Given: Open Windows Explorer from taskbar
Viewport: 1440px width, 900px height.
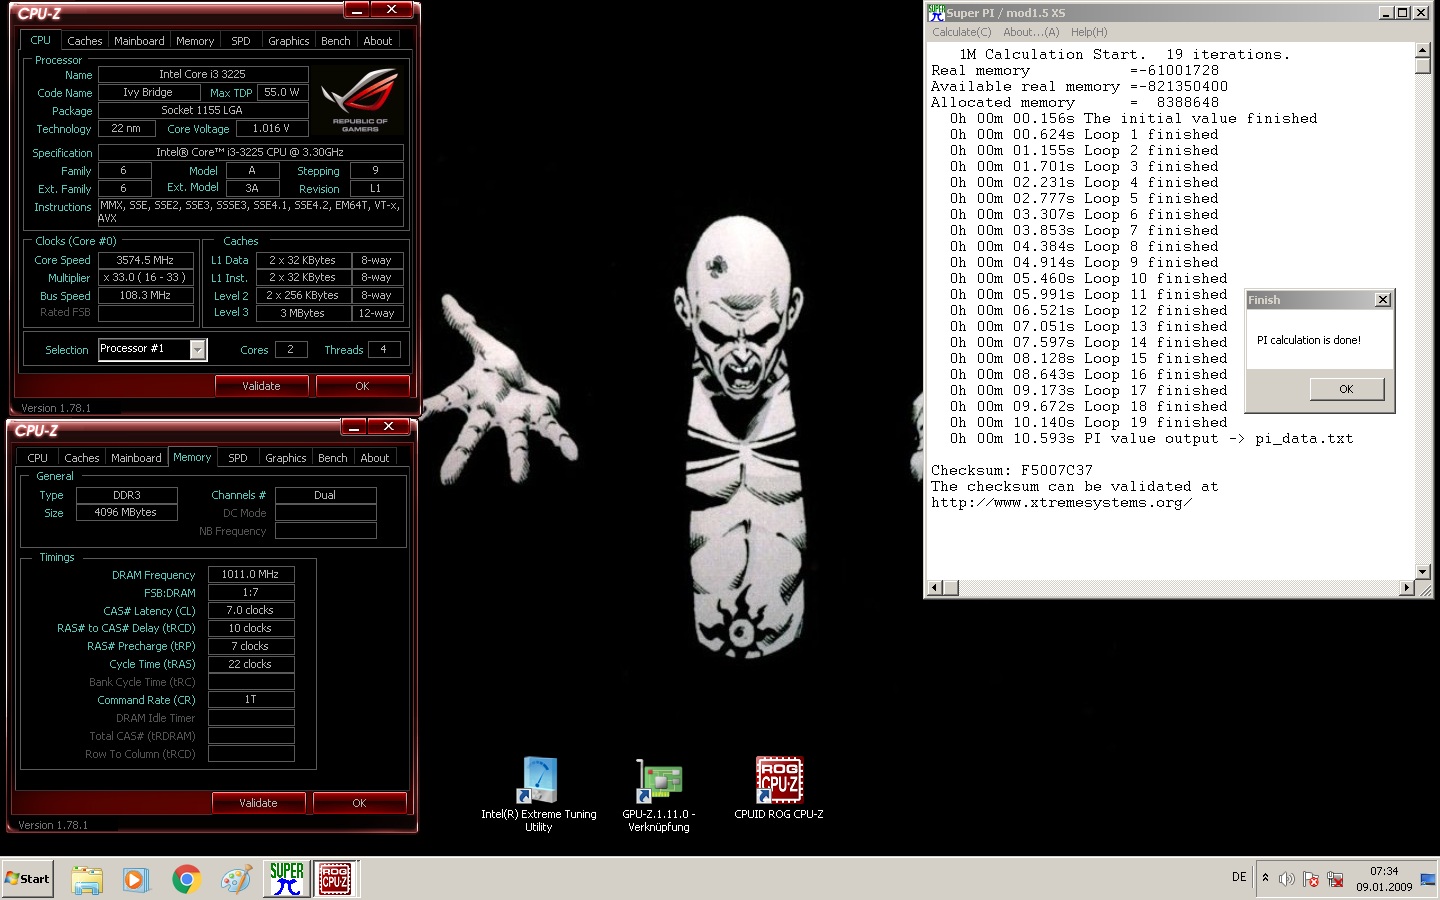Looking at the screenshot, I should point(87,879).
